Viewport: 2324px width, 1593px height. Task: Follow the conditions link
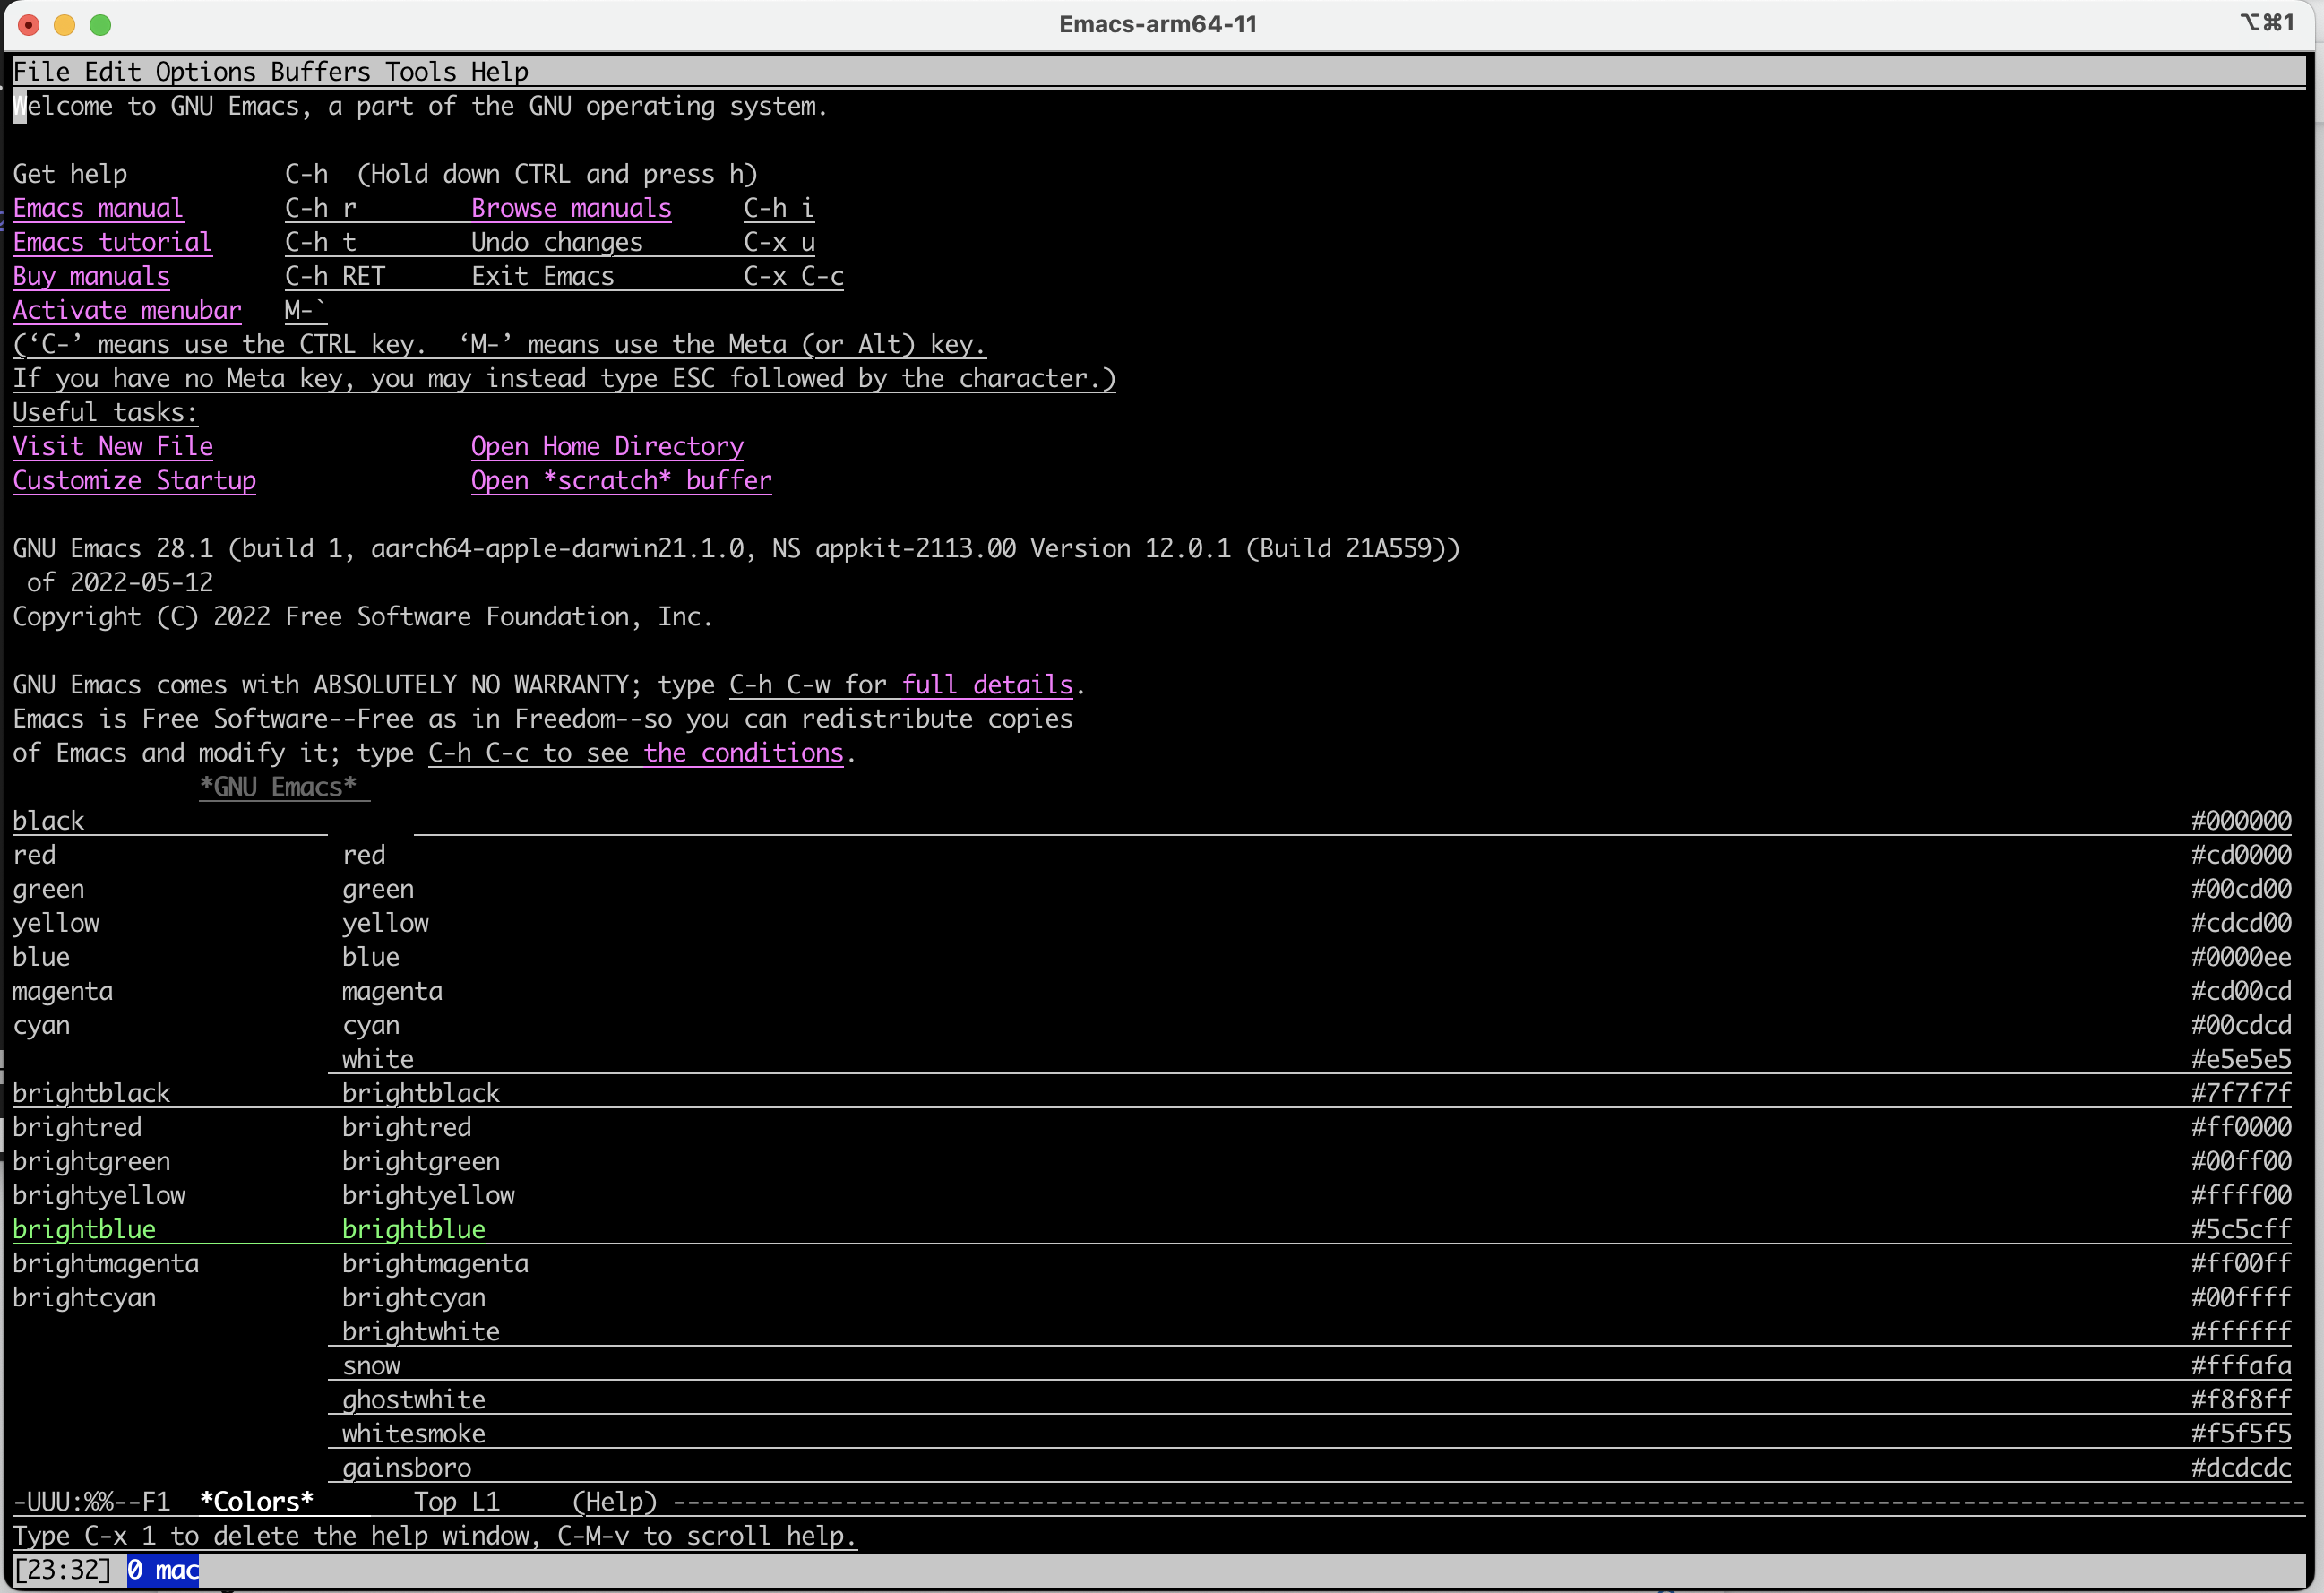743,752
